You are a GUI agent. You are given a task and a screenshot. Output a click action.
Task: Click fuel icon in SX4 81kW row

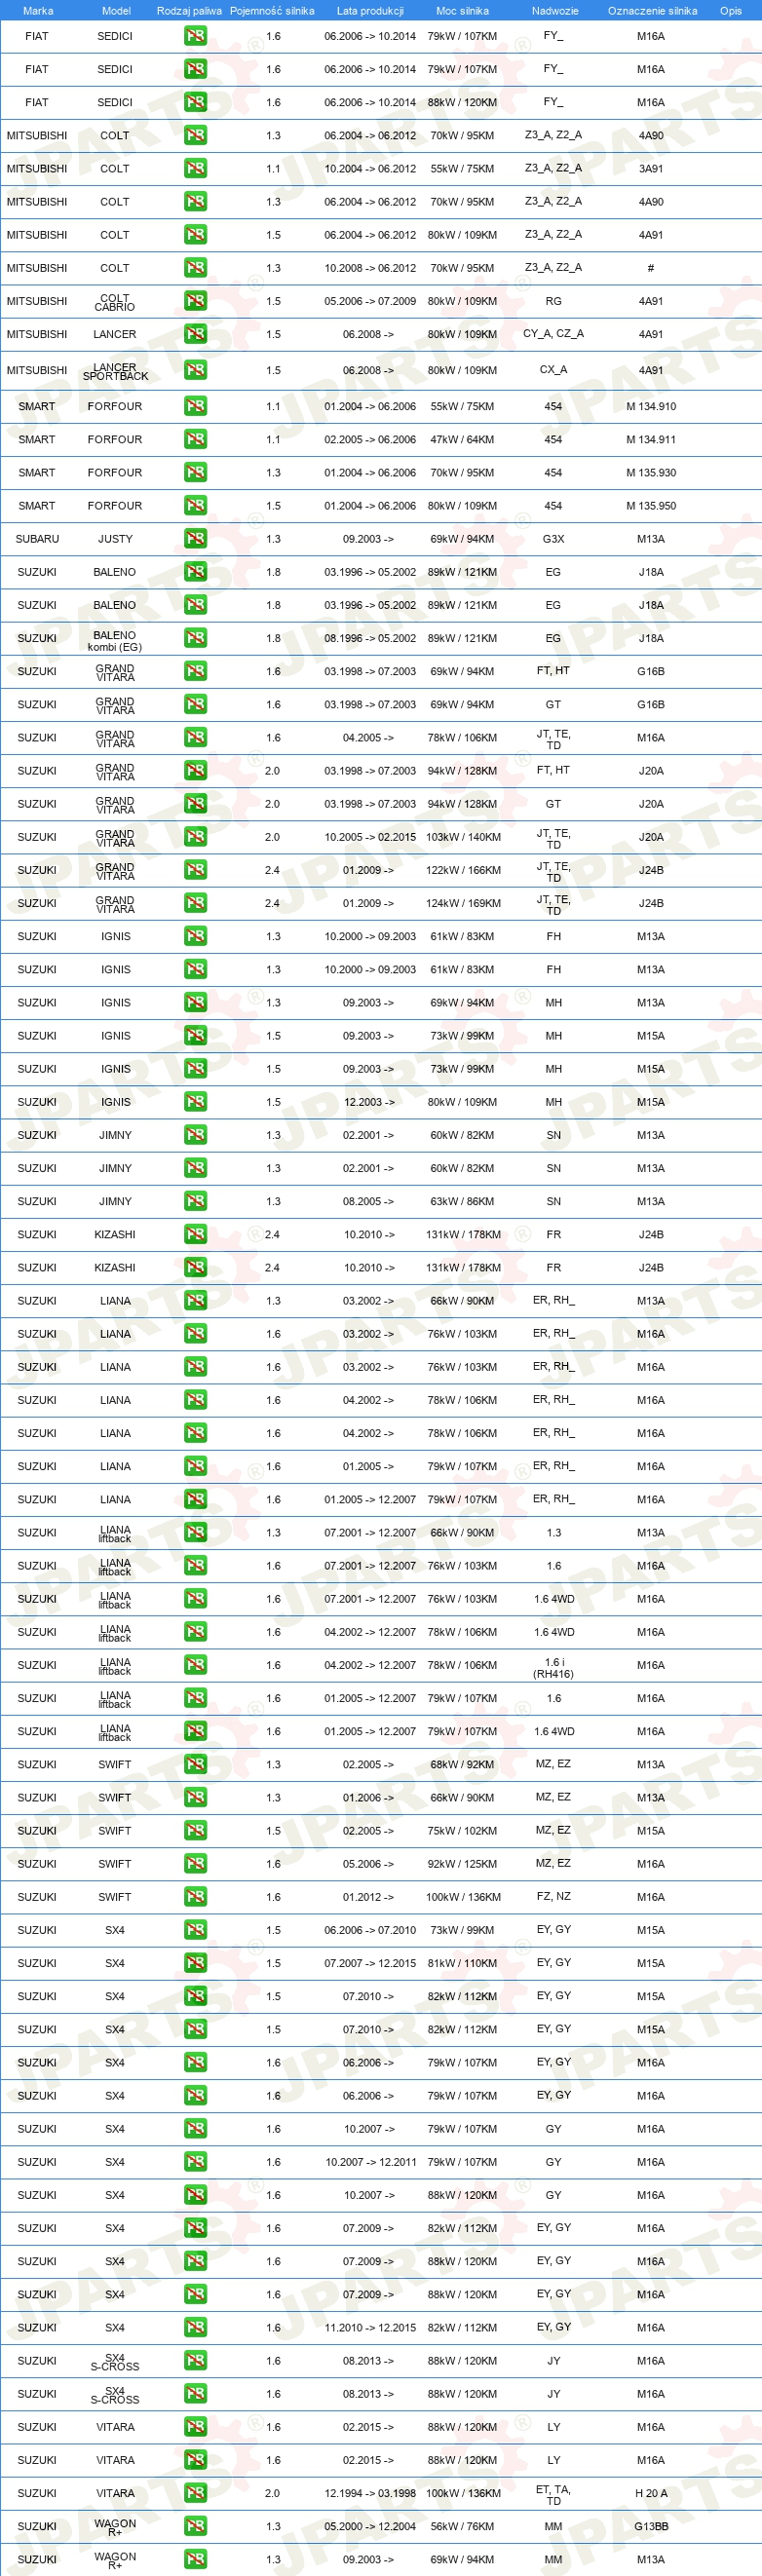(195, 1963)
